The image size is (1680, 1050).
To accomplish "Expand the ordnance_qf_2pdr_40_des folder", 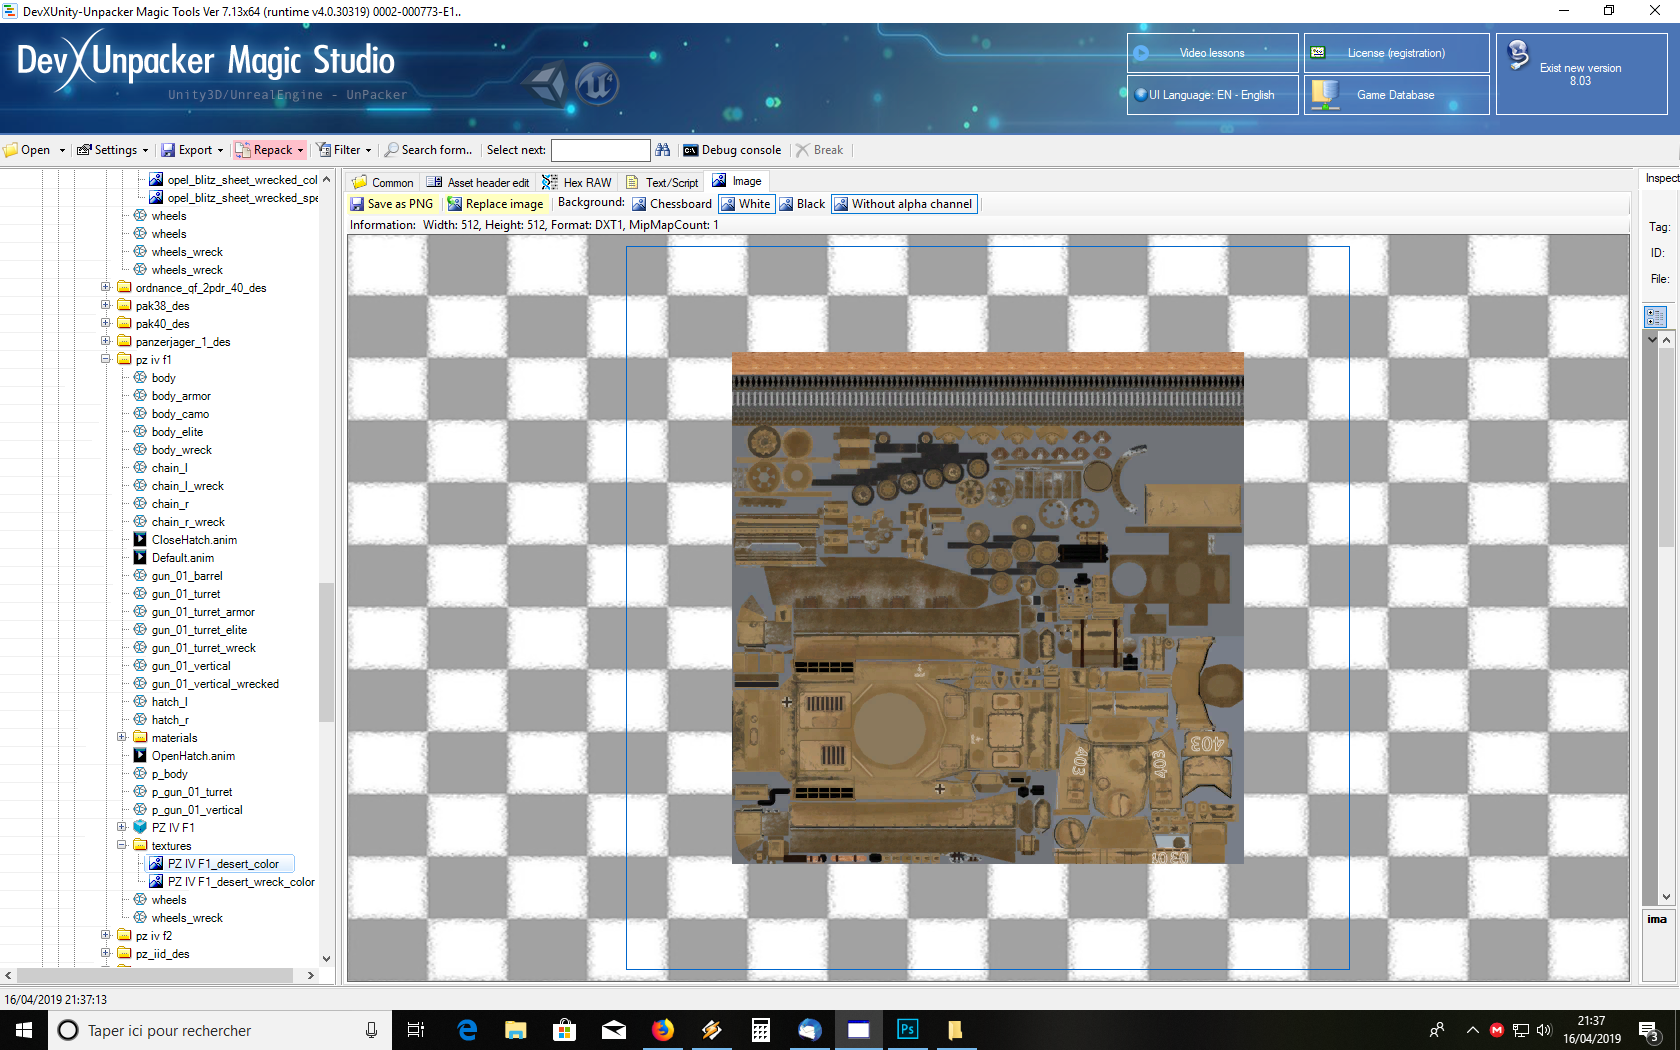I will click(106, 288).
